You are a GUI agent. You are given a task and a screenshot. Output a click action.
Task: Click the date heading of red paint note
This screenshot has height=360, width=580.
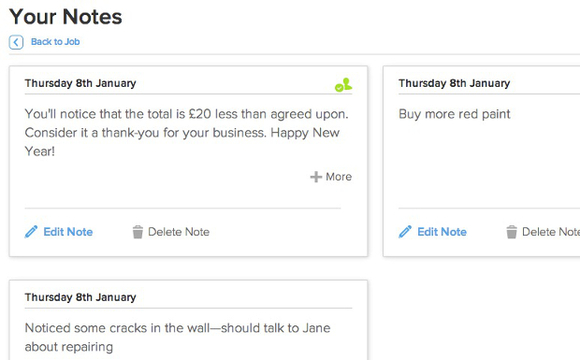[x=454, y=83]
